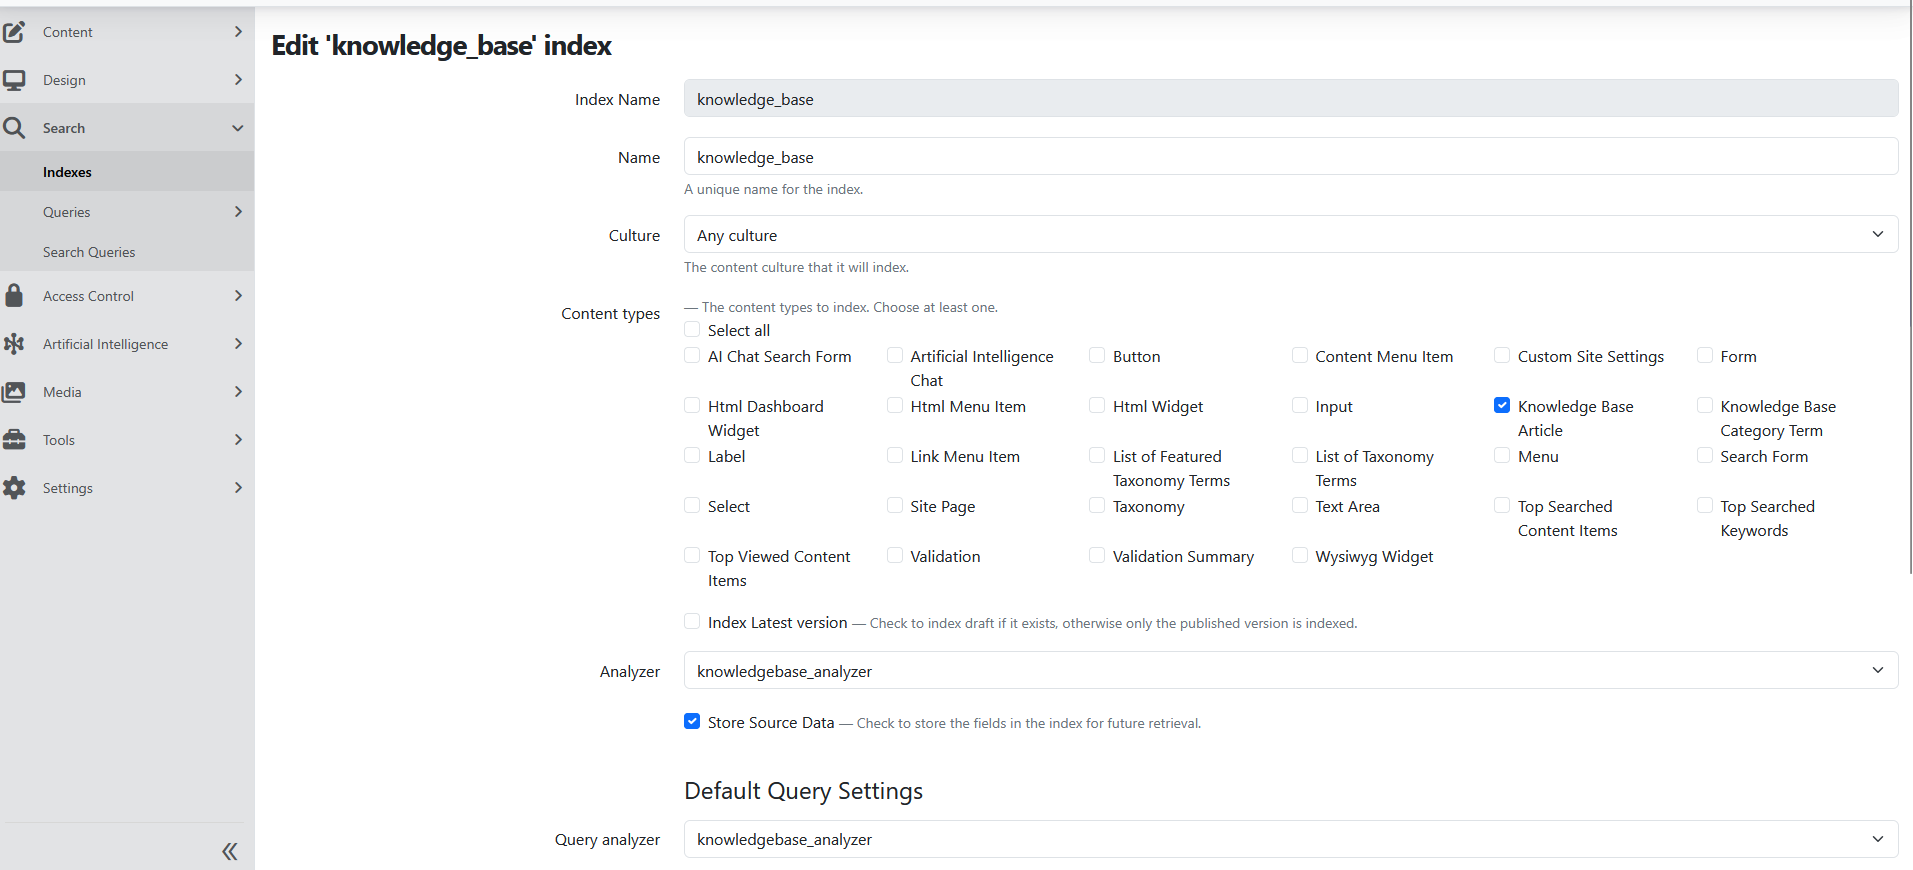Check Artificial Intelligence Chat content type
Screen dimensions: 1913x870
click(895, 355)
